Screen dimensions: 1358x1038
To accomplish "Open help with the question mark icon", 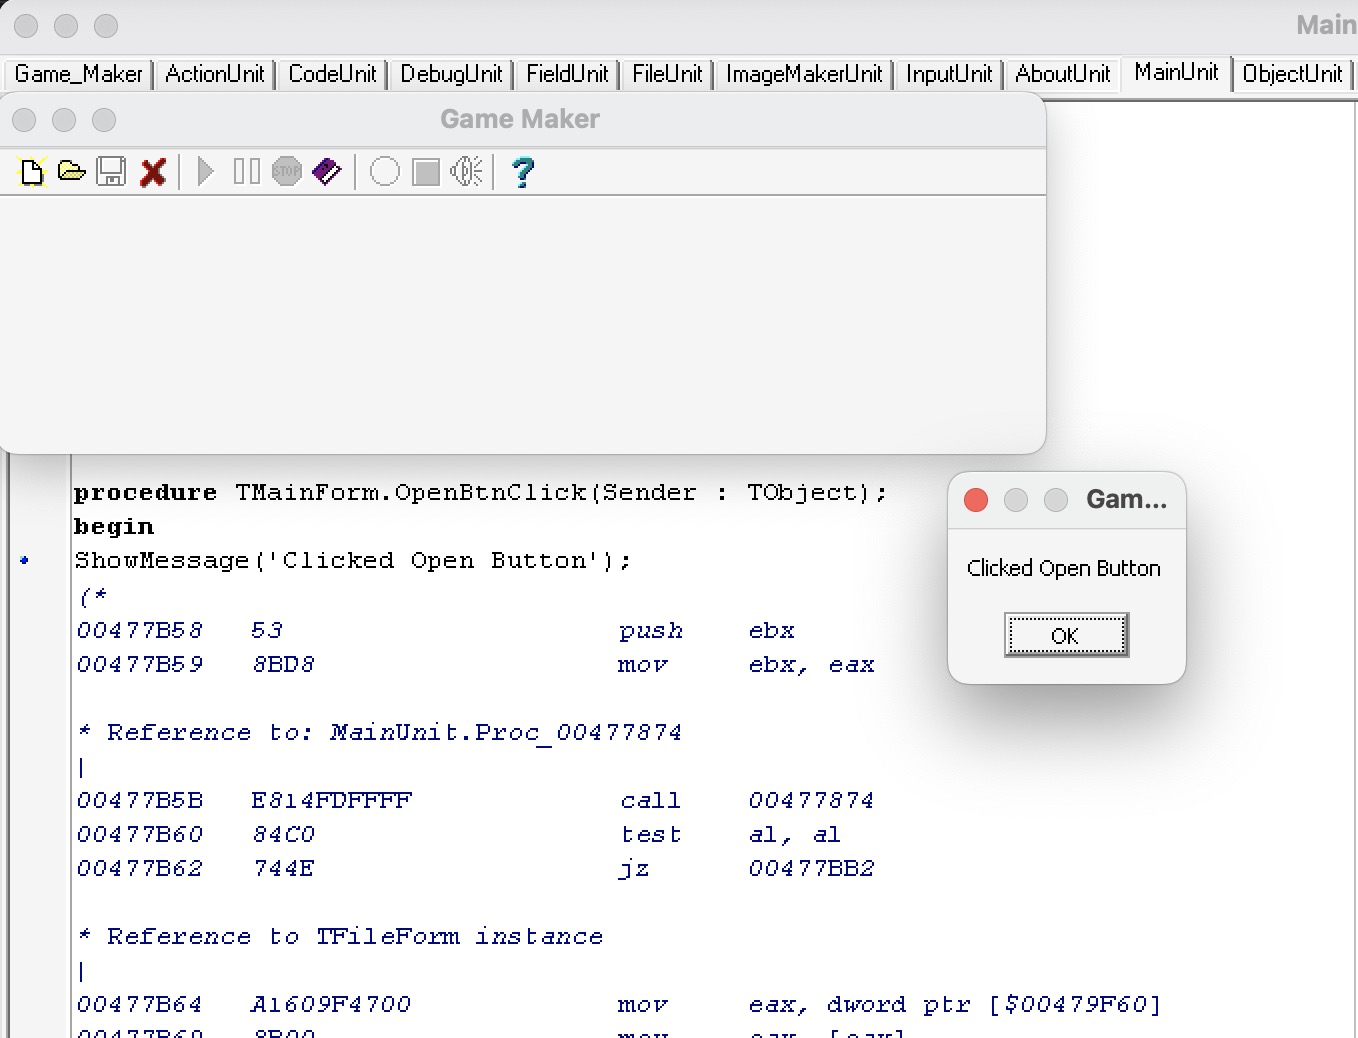I will coord(522,172).
